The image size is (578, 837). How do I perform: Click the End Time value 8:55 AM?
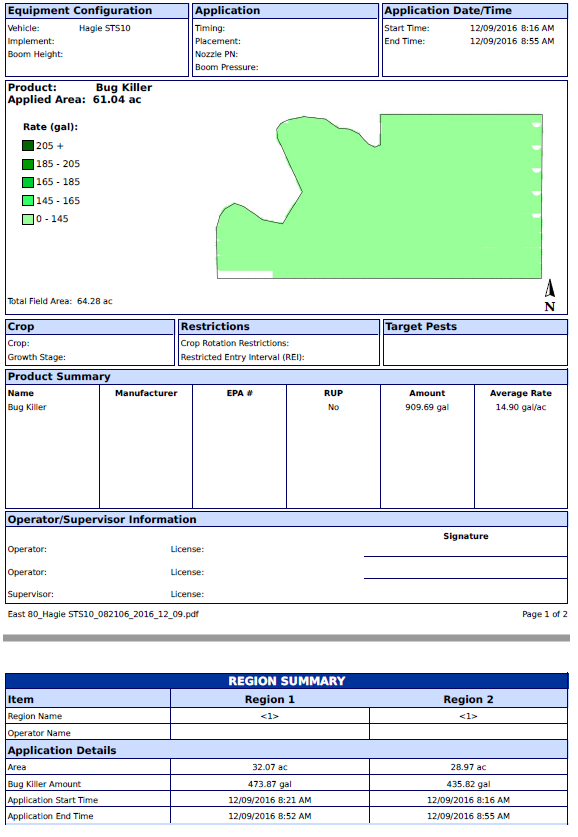point(512,41)
